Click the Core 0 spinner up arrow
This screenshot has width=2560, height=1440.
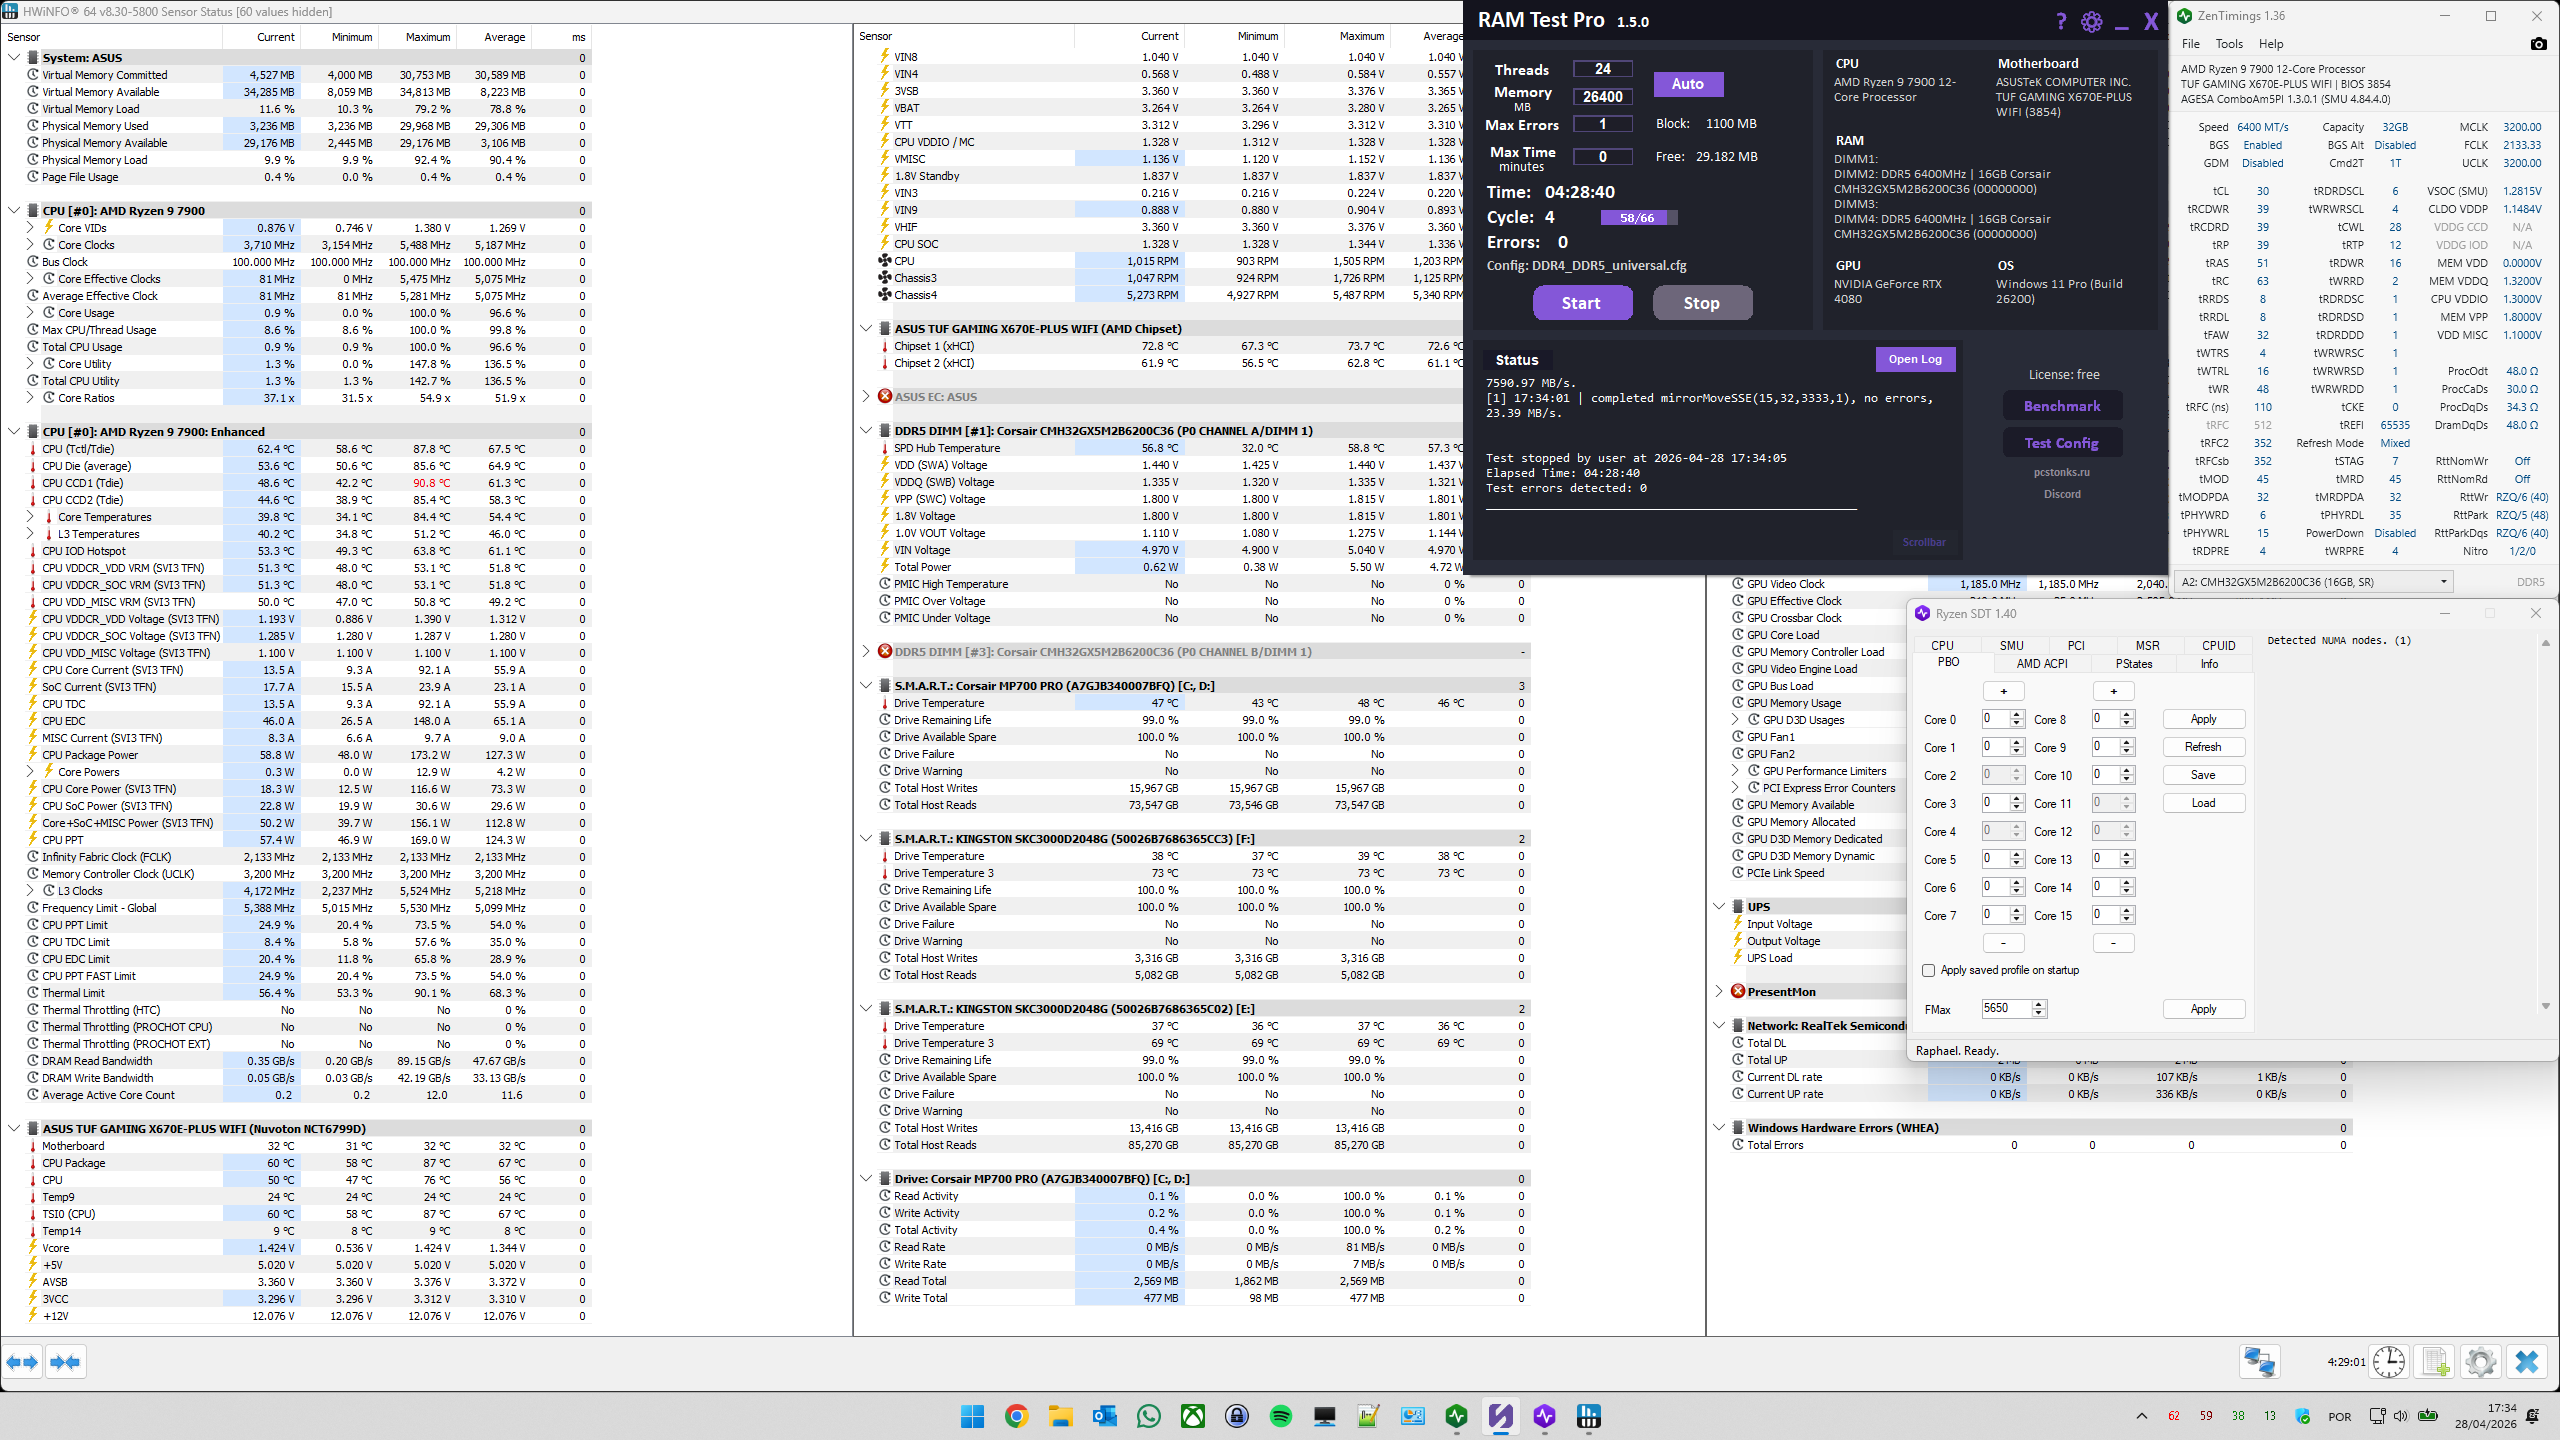2017,715
